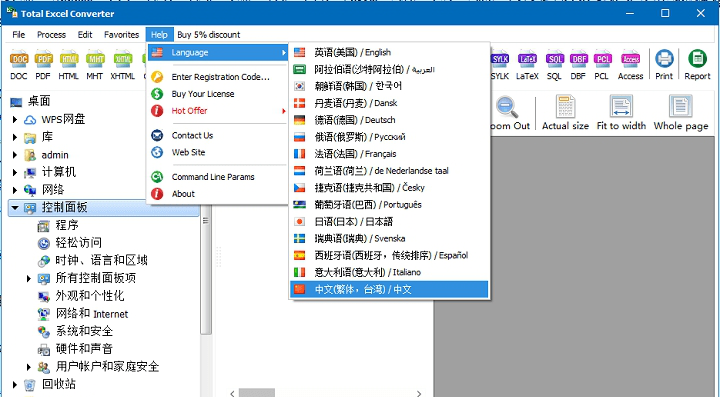This screenshot has width=720, height=412.
Task: Switch interface to Deutsch
Action: tap(389, 120)
